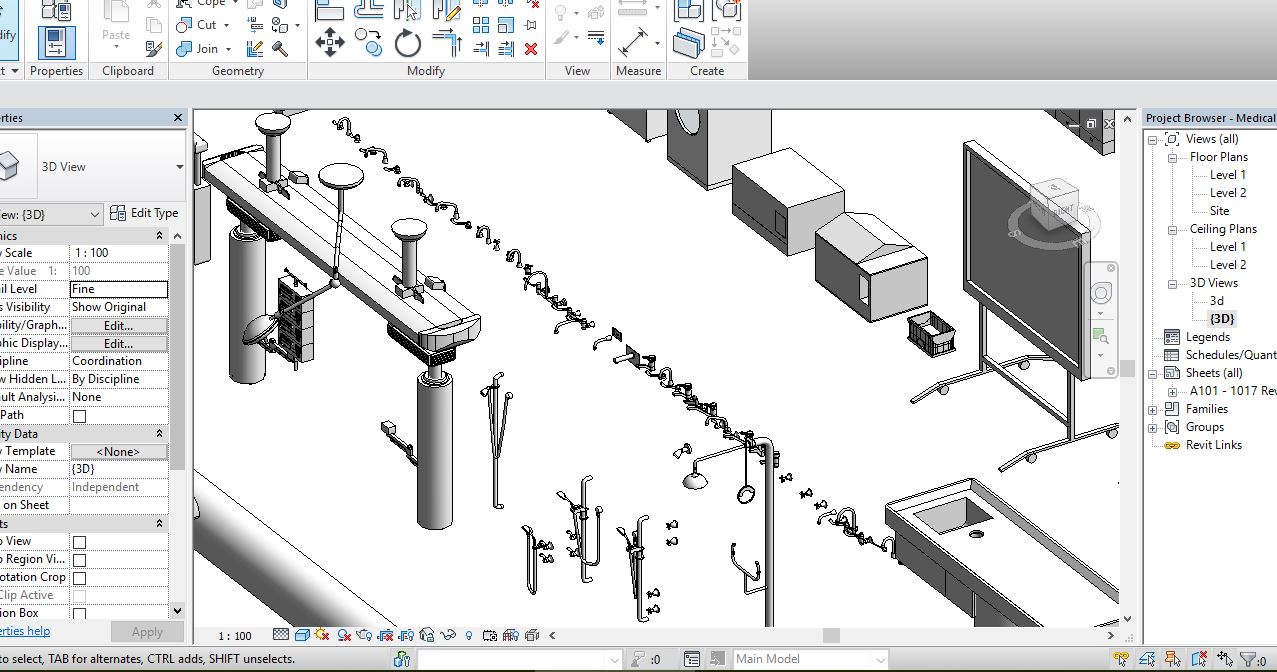Open Visual Style from view control bar

pyautogui.click(x=302, y=635)
